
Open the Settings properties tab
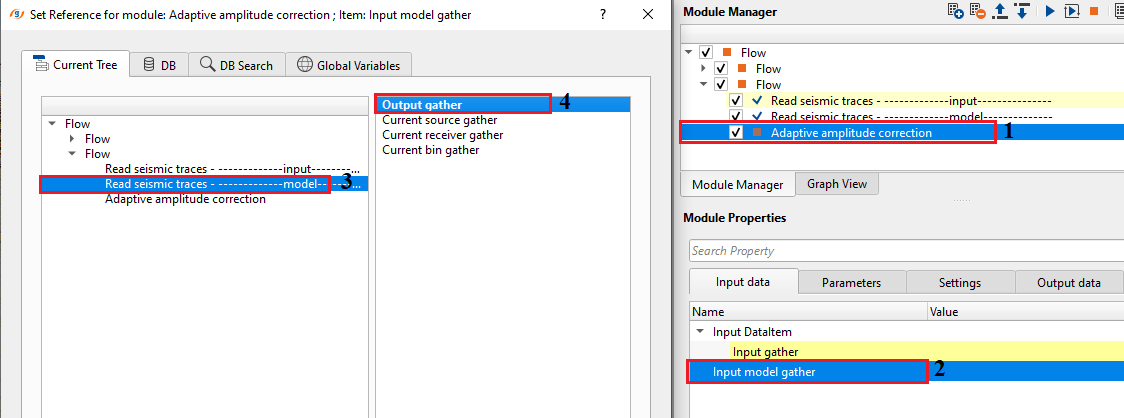point(960,282)
